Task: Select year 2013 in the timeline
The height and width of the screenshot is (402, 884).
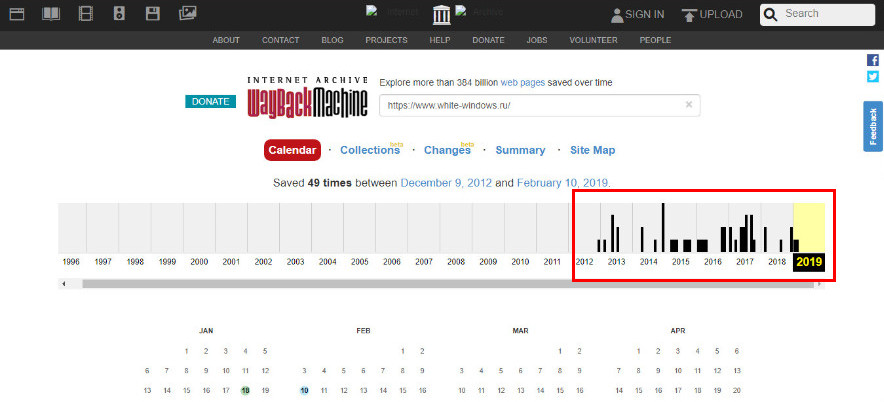Action: point(616,262)
